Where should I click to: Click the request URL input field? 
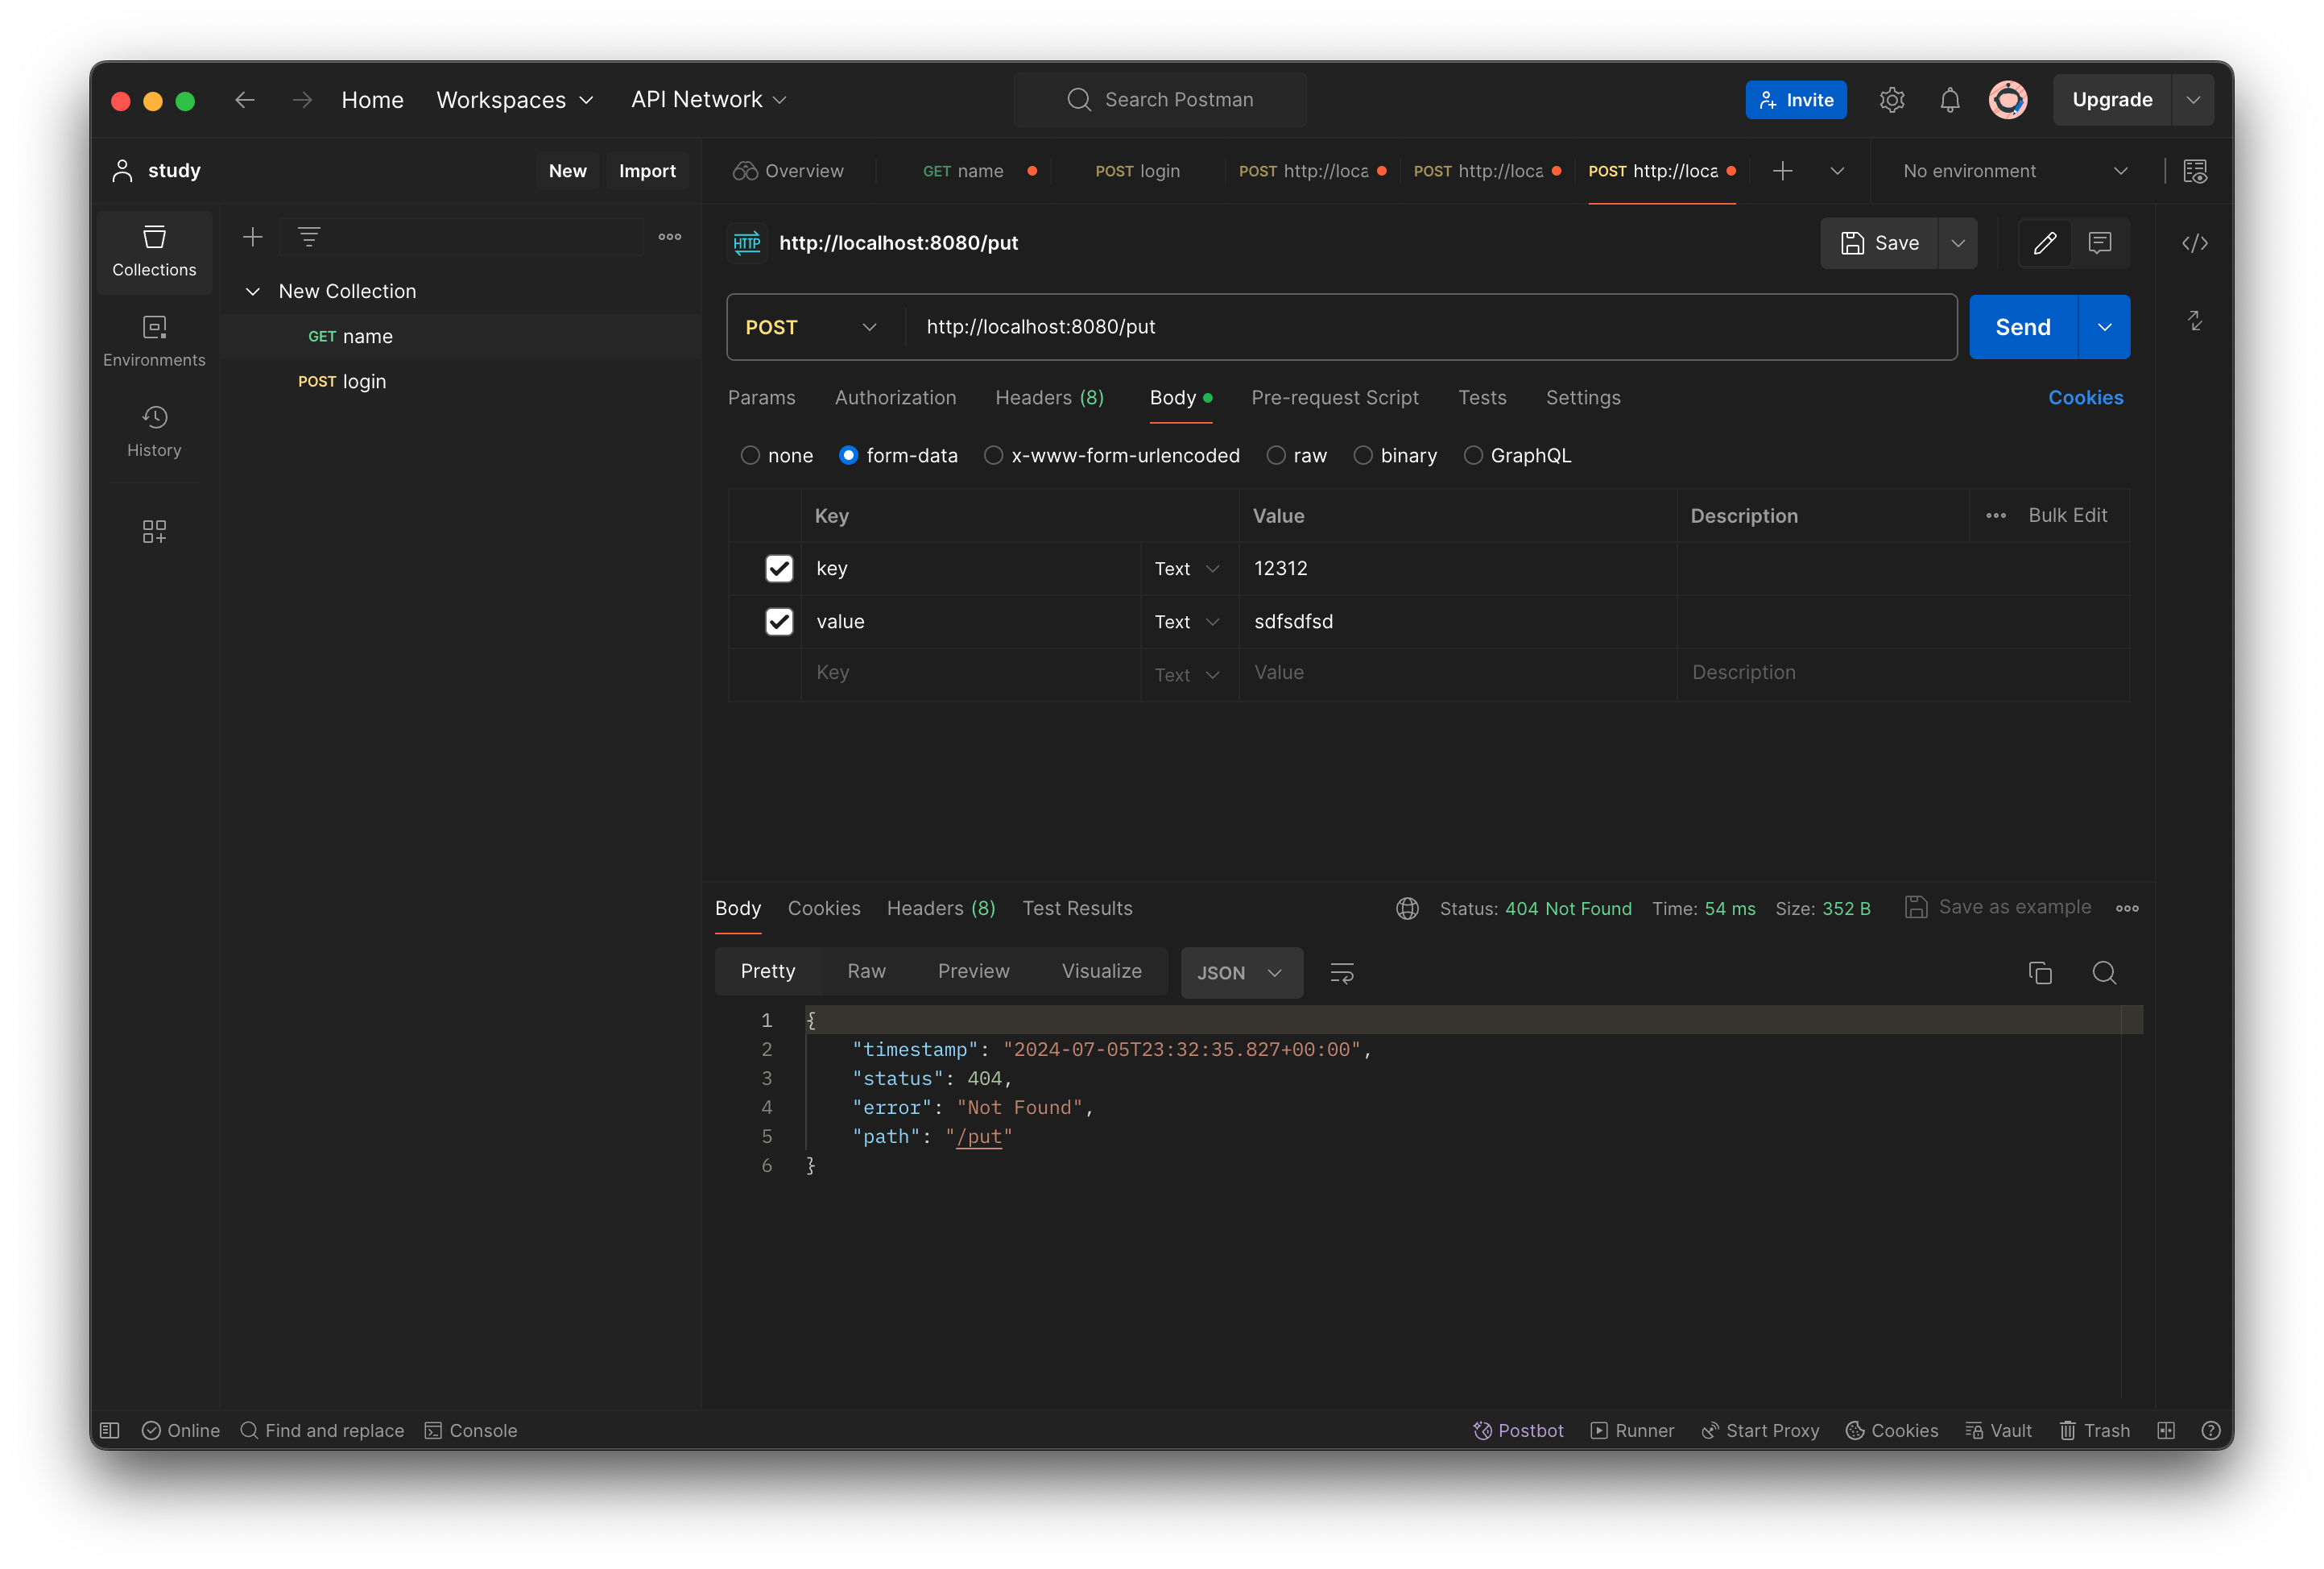(1430, 328)
